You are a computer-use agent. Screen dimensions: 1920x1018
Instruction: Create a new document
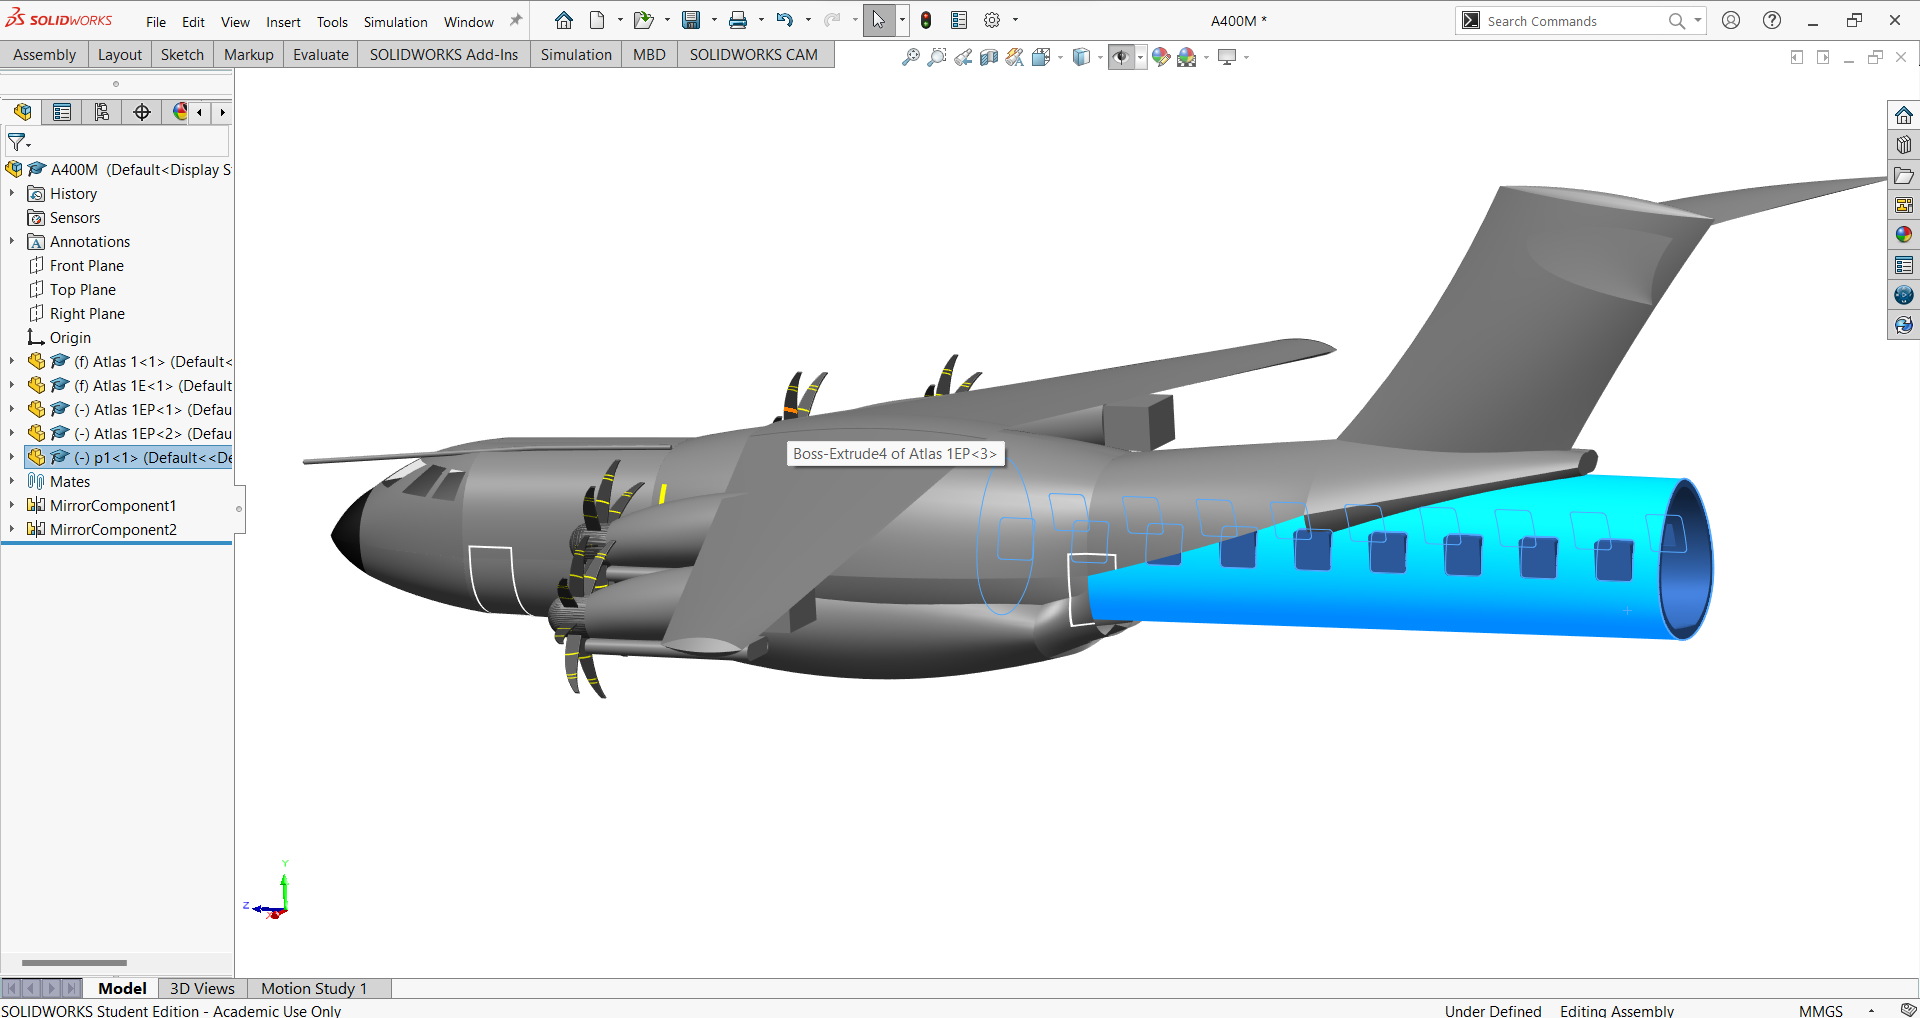point(597,20)
